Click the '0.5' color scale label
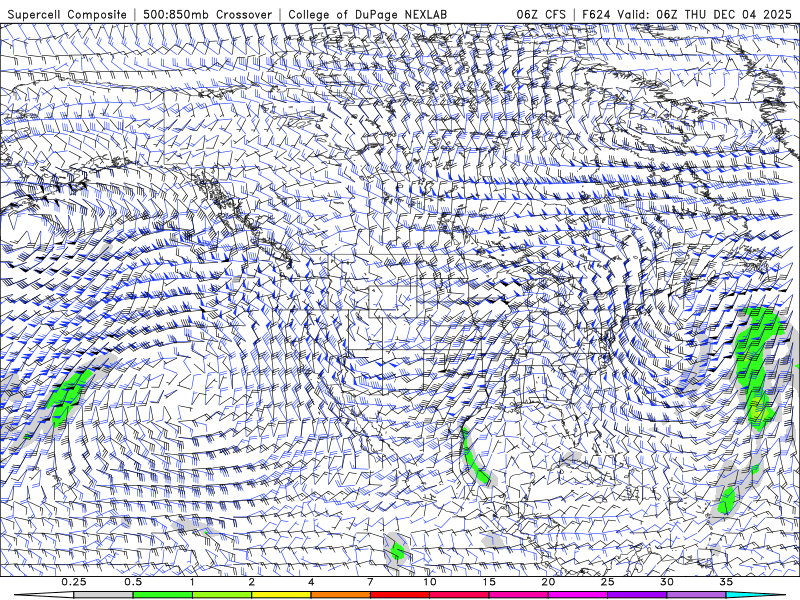 click(133, 582)
